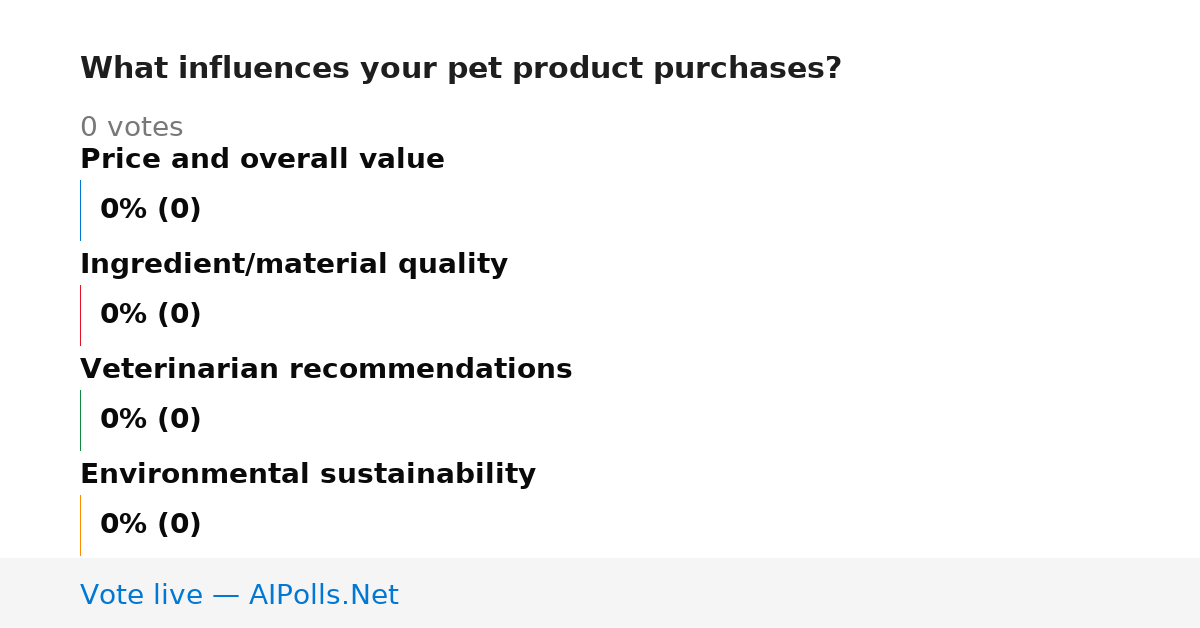Click the blue bar for Price and value

coord(80,210)
